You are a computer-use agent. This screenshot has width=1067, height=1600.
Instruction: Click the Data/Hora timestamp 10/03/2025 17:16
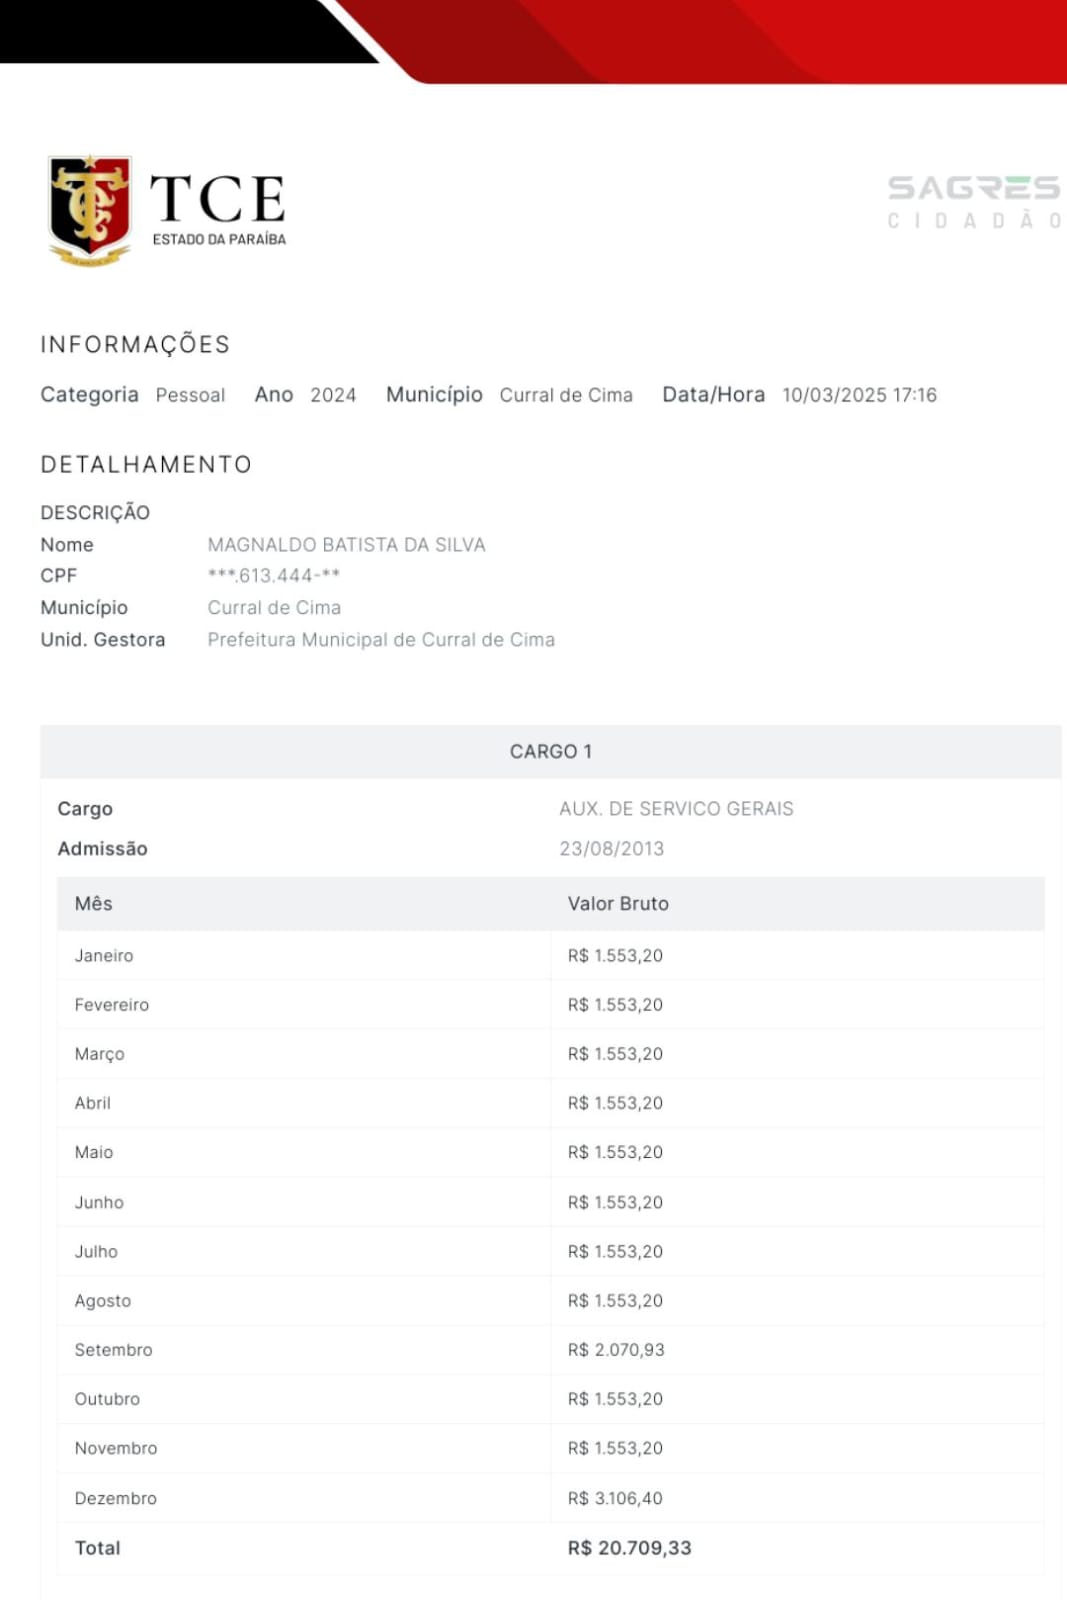859,395
